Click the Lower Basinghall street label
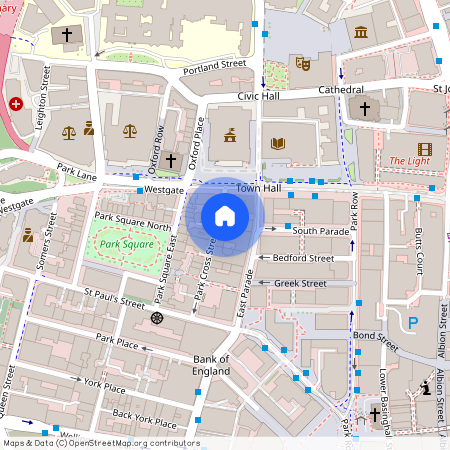The image size is (450, 450). (385, 402)
